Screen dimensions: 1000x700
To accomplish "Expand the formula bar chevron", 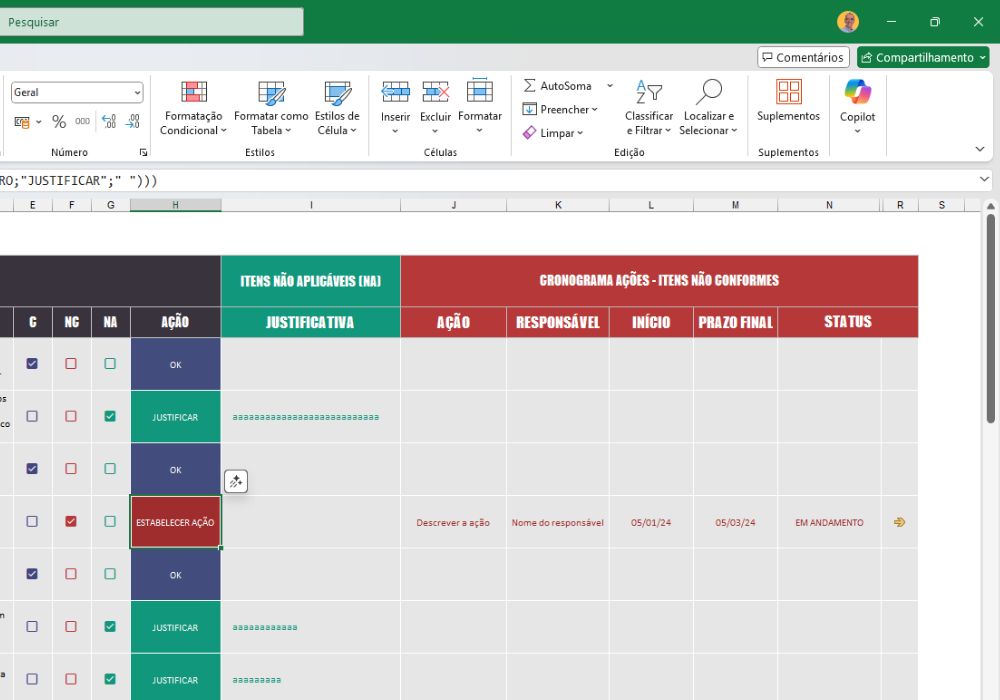I will tap(984, 180).
